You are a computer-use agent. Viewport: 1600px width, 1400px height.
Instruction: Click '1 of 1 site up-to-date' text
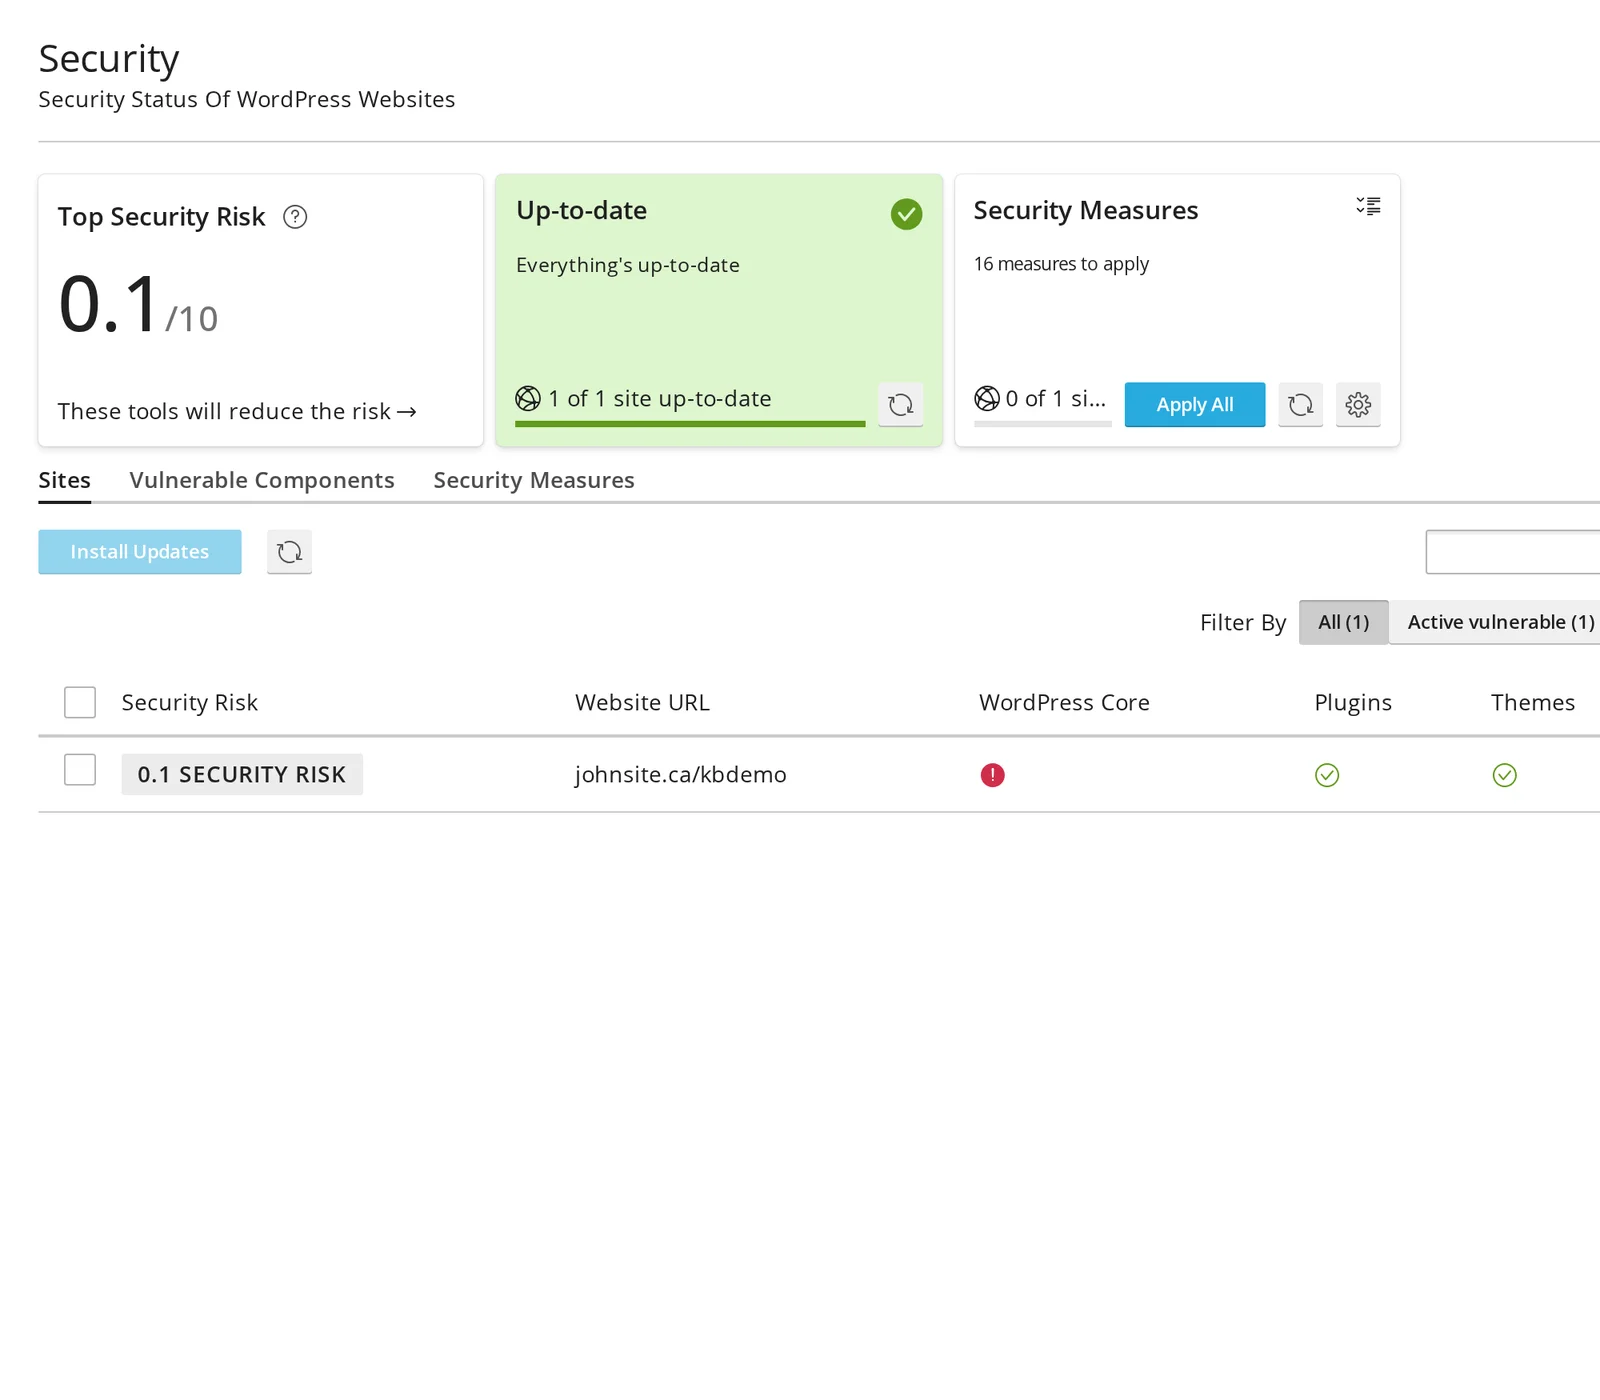coord(660,399)
